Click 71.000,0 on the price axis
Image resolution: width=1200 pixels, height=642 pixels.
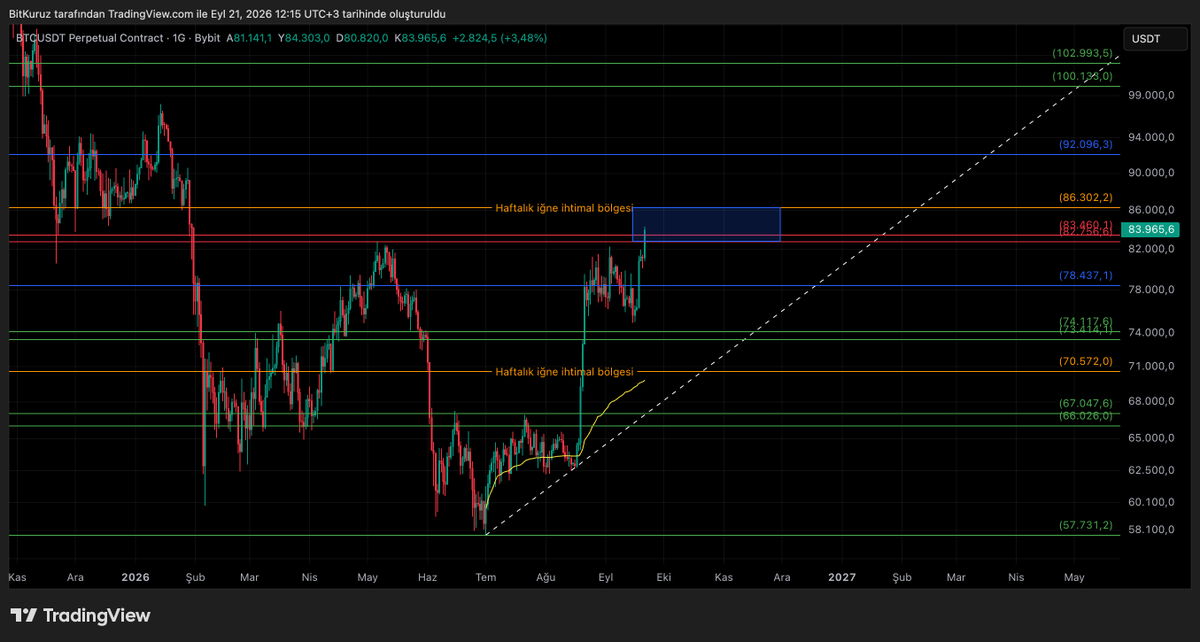(1149, 366)
